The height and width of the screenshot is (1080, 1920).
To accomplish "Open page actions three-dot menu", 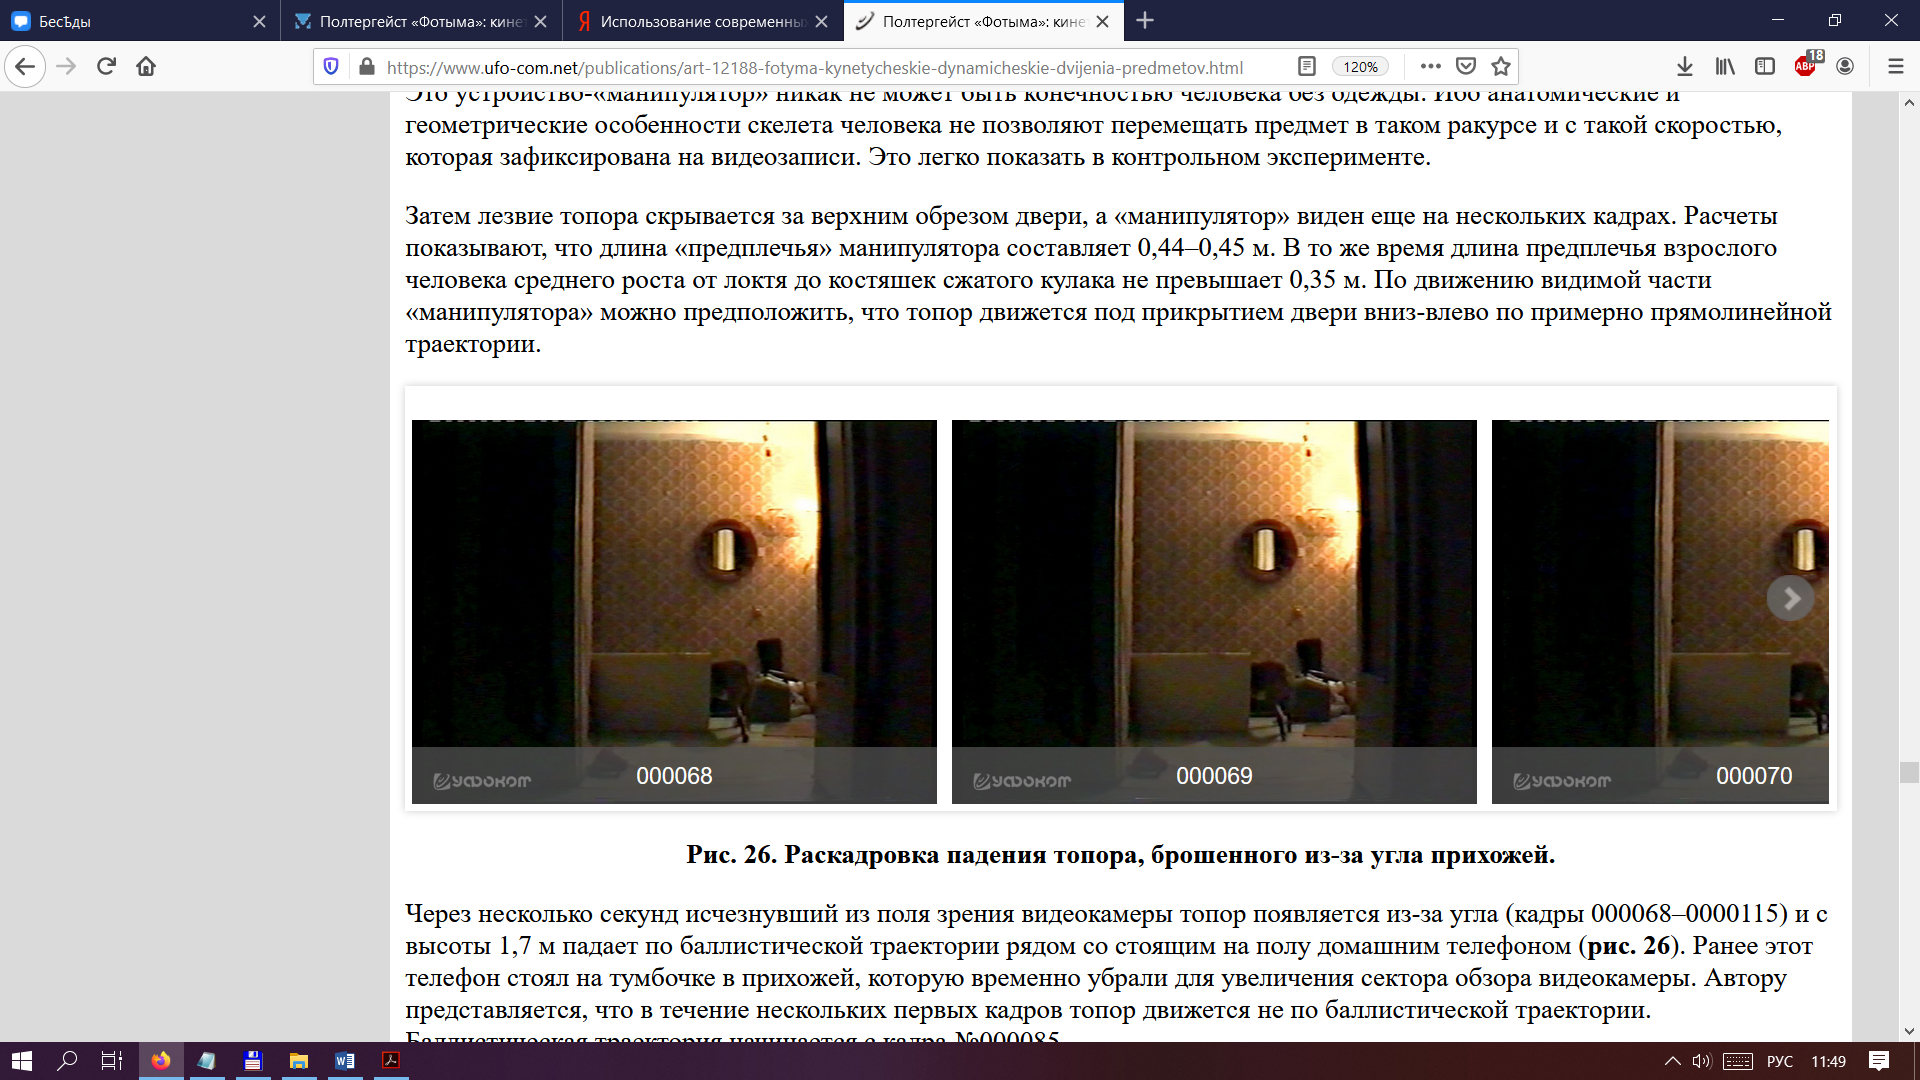I will [1430, 66].
